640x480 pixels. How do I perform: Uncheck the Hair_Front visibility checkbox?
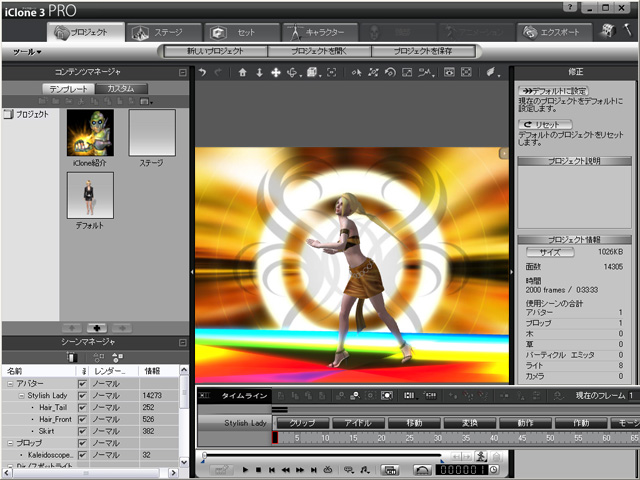[82, 419]
